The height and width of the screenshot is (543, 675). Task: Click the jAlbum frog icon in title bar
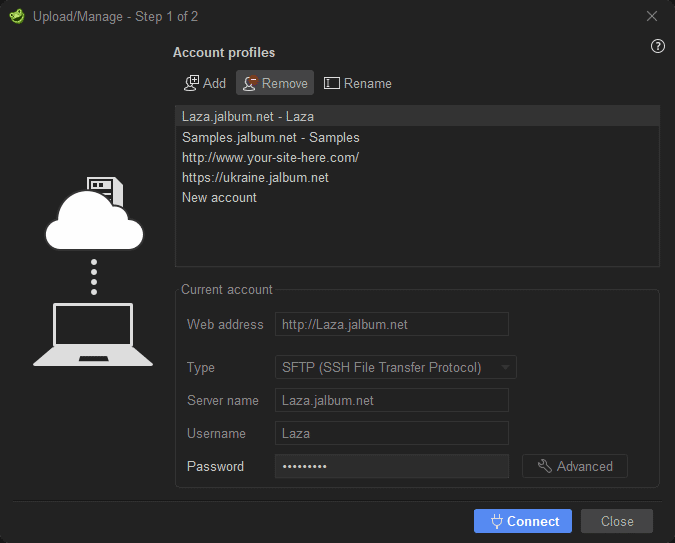[17, 16]
